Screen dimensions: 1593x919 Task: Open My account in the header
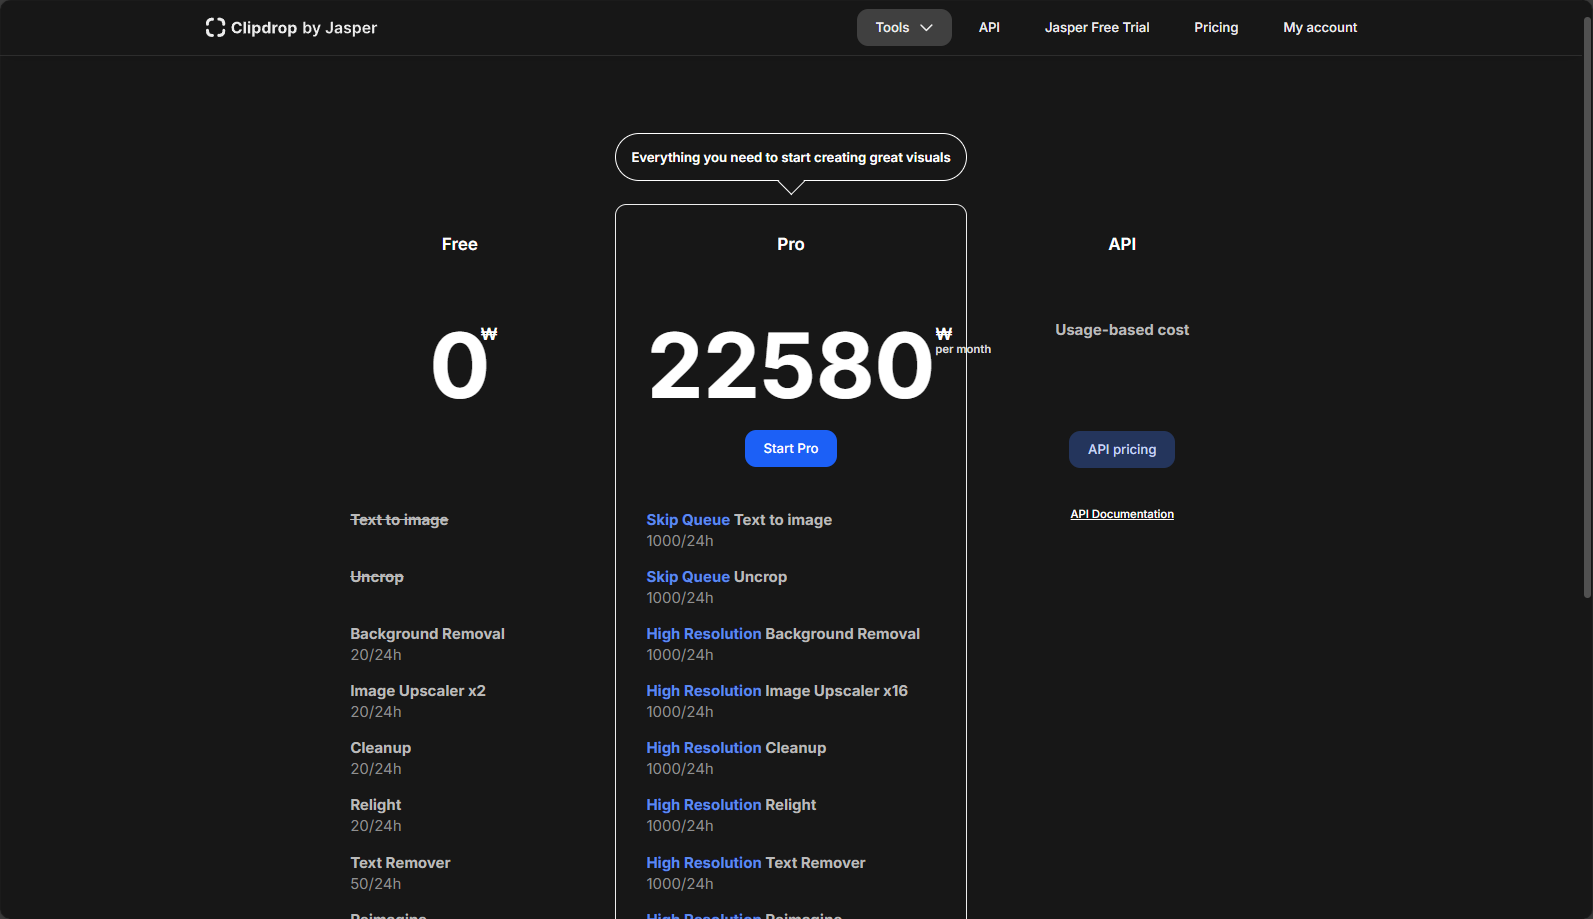tap(1320, 27)
